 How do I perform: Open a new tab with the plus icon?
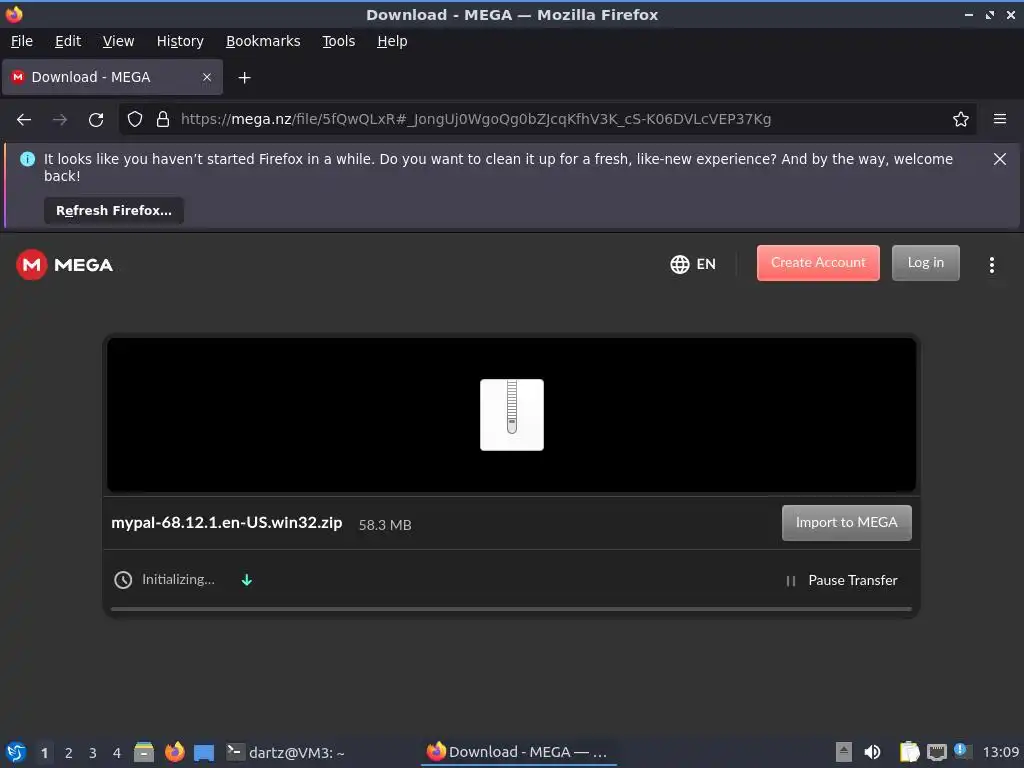[244, 78]
